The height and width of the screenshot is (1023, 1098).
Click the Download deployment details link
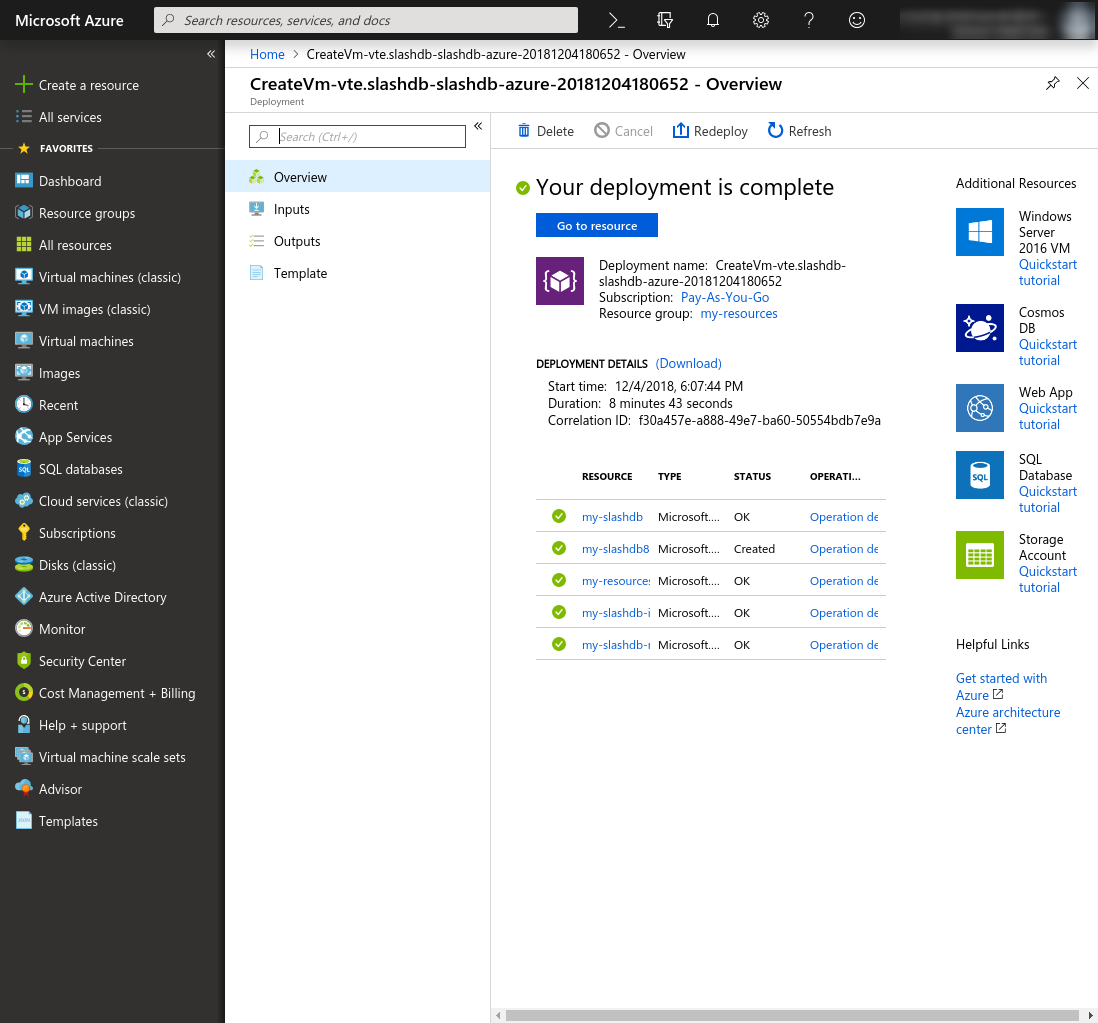pyautogui.click(x=689, y=363)
